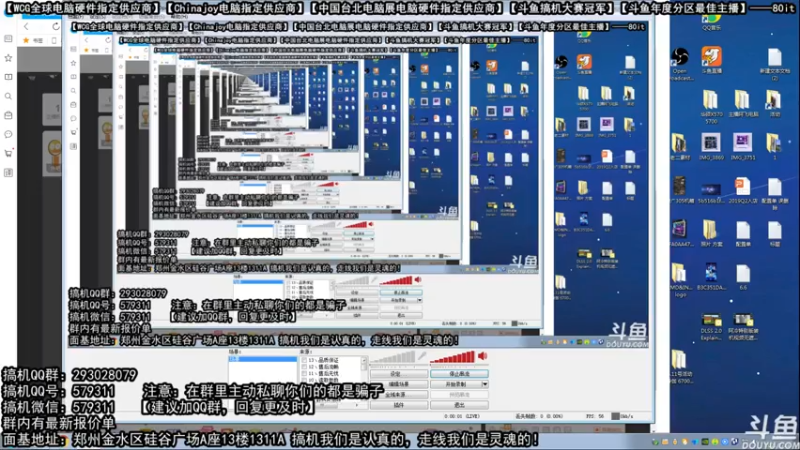This screenshot has height=450, width=800.
Task: Click the microphone icon in OBS mixer
Action: click(422, 356)
